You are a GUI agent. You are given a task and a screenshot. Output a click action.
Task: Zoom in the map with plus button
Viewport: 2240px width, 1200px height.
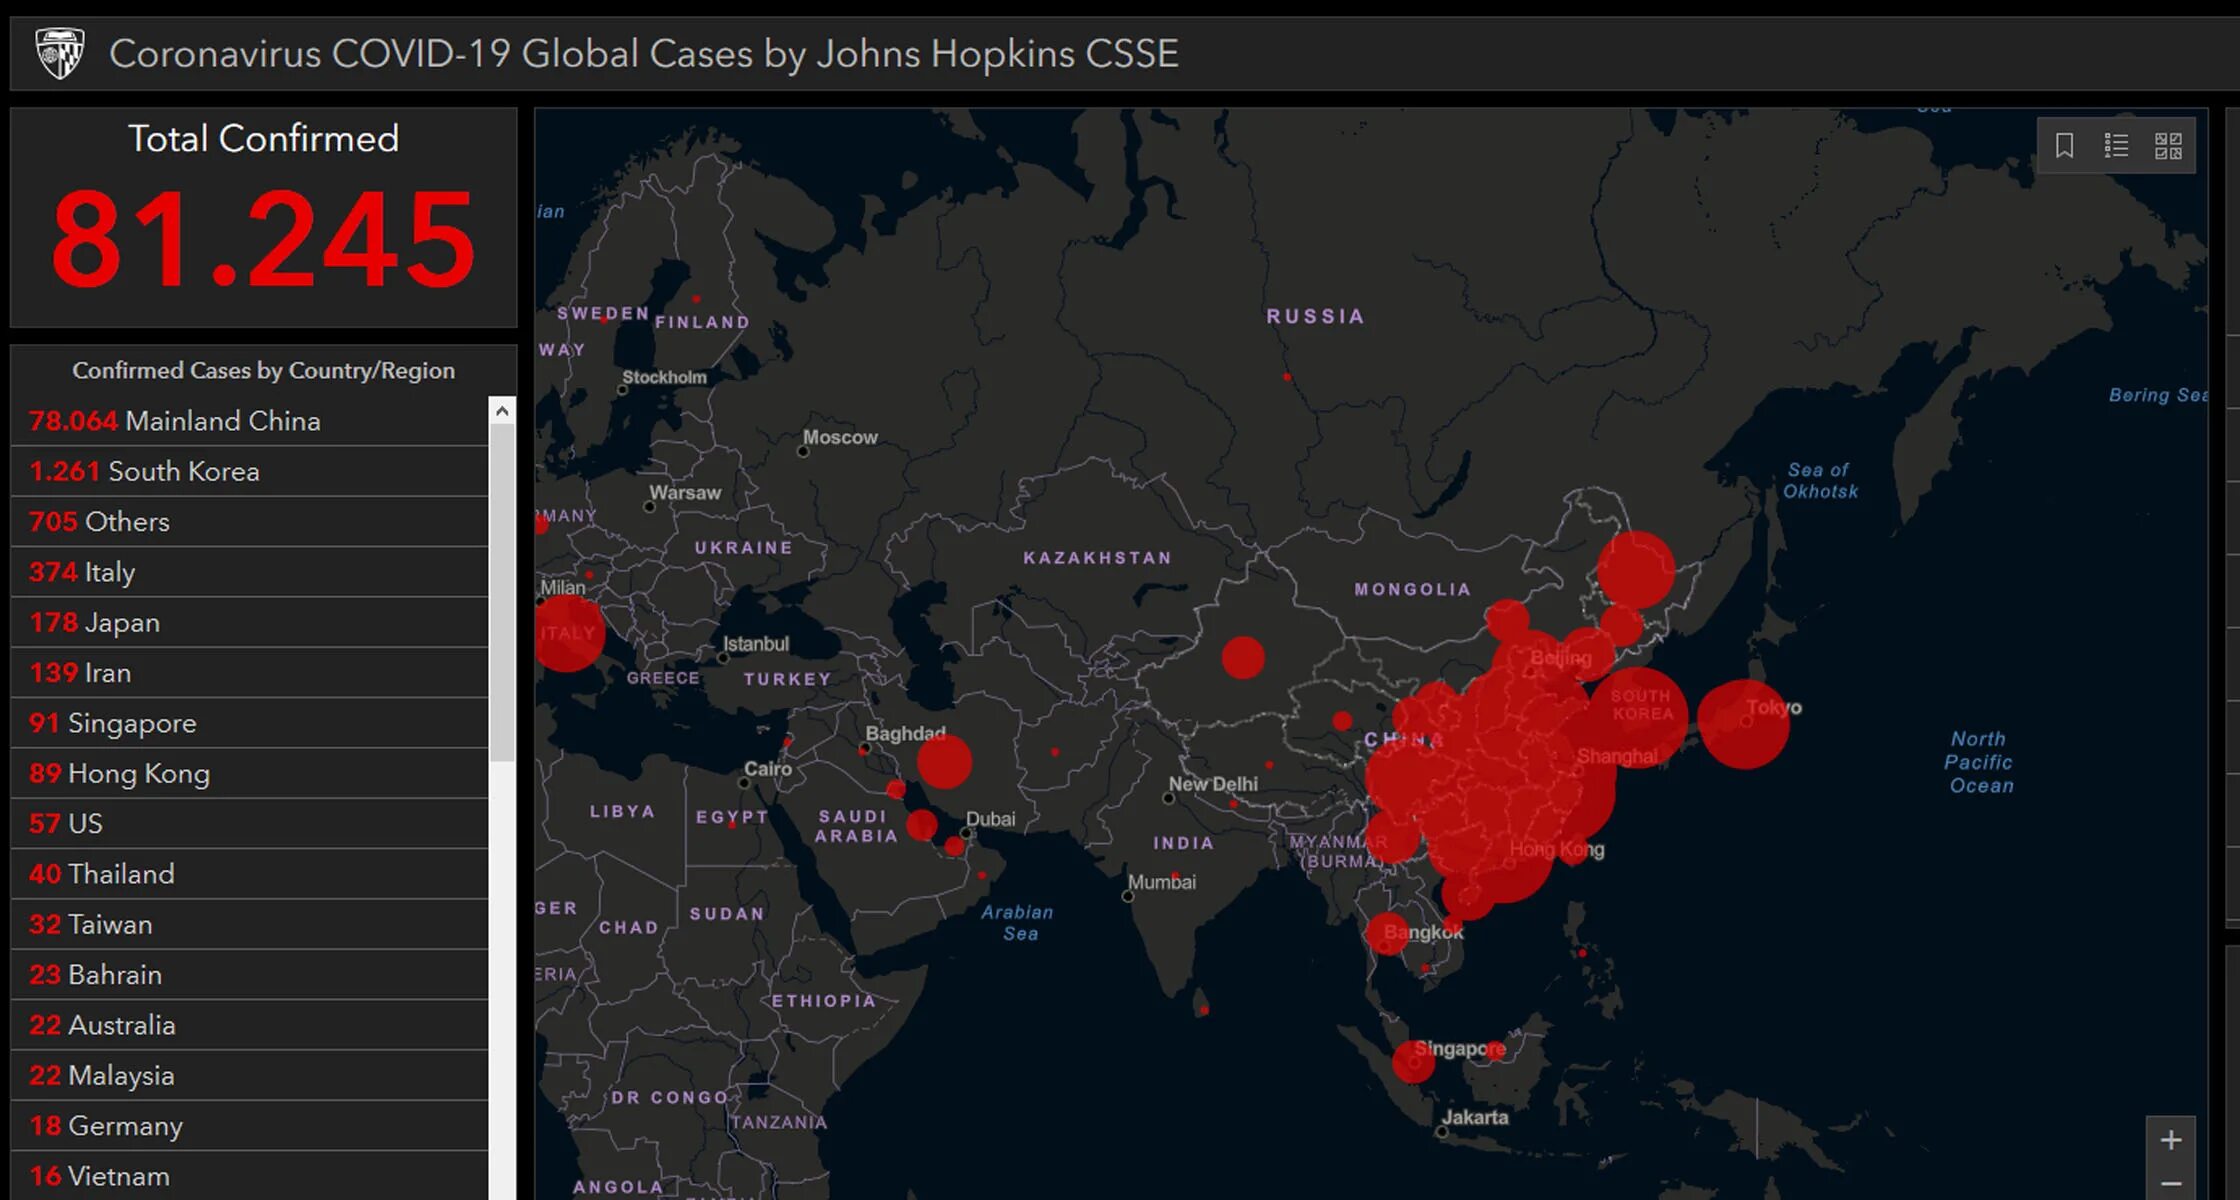pos(2170,1140)
